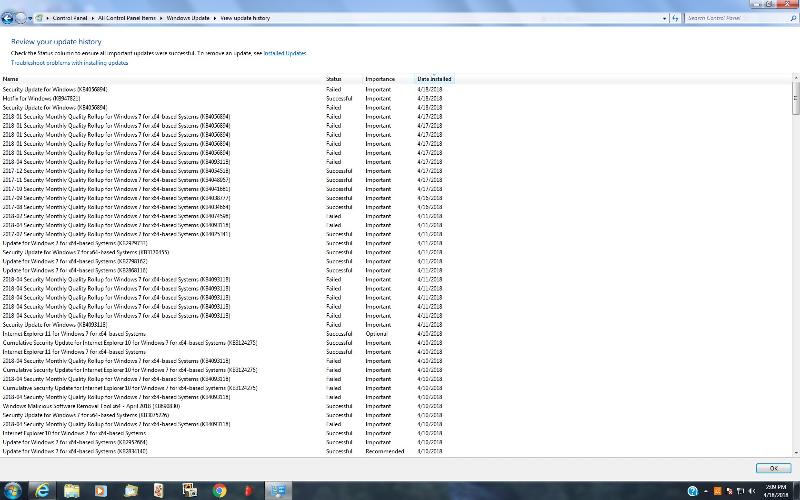Open Troubleshoot problems with installing updates link
This screenshot has width=800, height=500.
tap(69, 63)
